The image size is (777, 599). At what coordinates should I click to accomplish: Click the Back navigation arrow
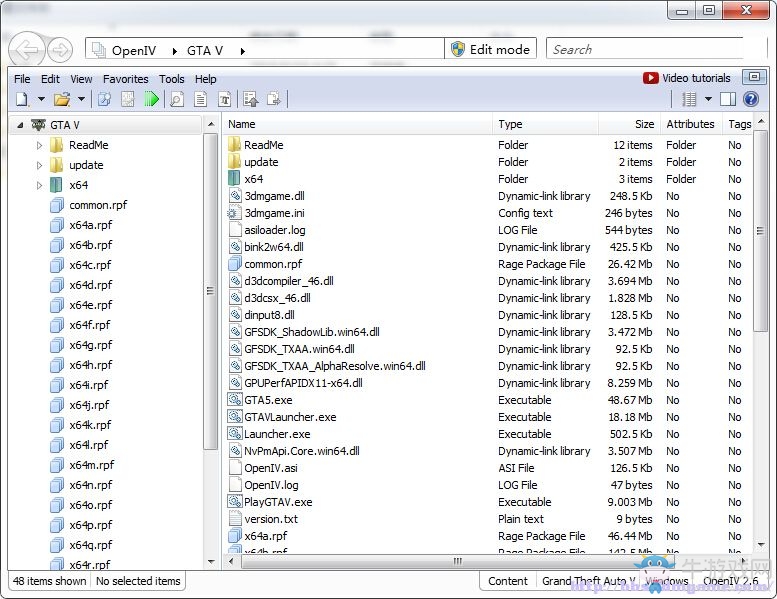coord(27,50)
